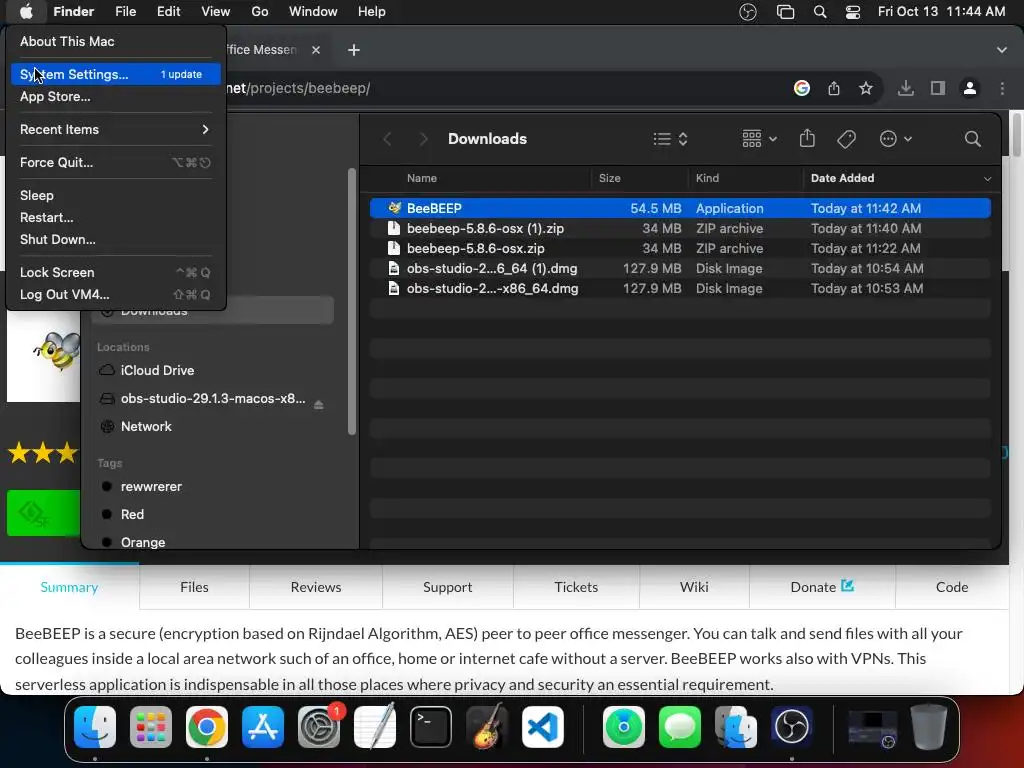Open Finder action menu with ellipsis
This screenshot has height=768, width=1024.
(x=895, y=139)
